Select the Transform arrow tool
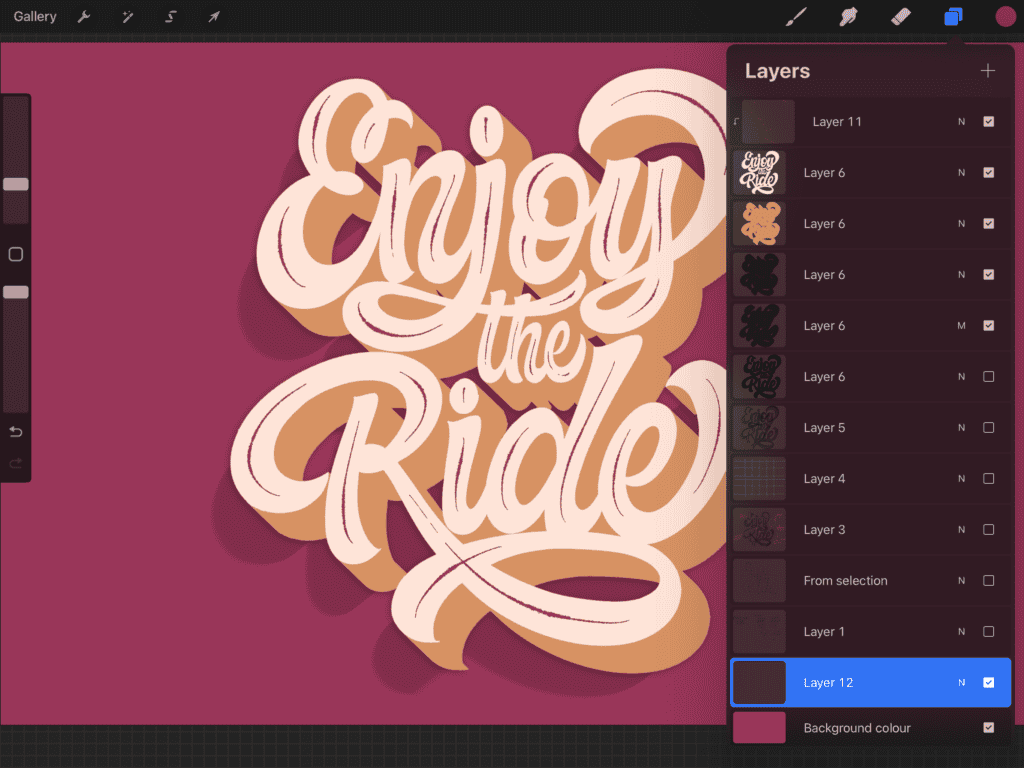The image size is (1024, 768). point(212,16)
